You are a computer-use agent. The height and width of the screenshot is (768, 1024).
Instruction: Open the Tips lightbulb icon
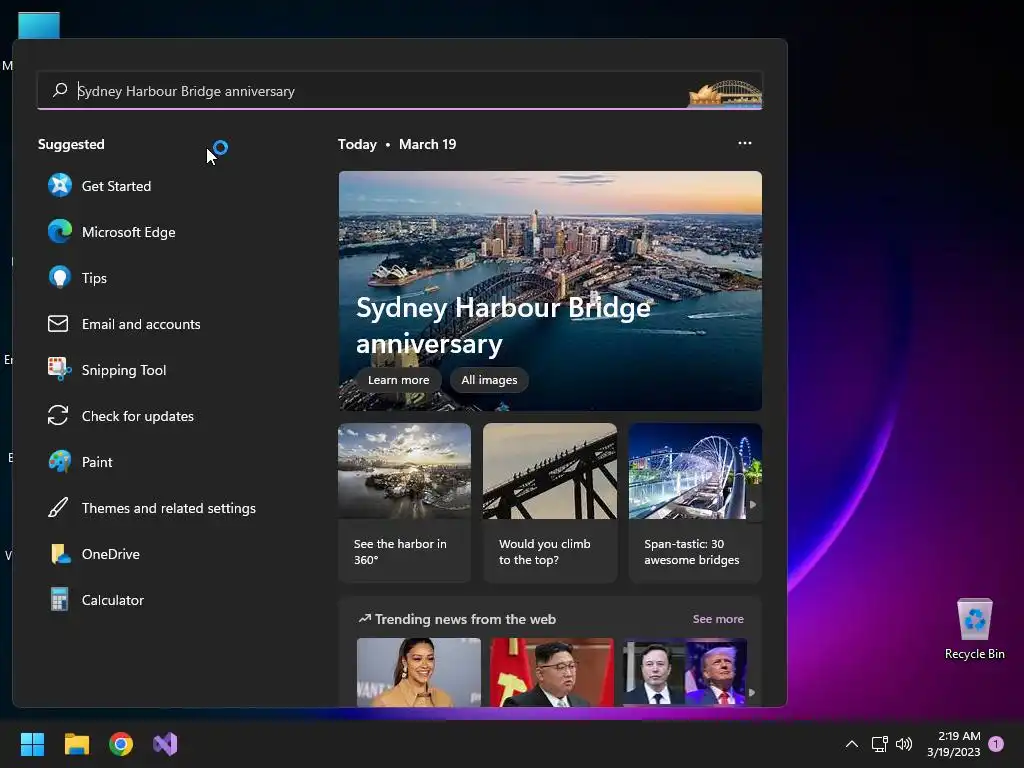59,278
